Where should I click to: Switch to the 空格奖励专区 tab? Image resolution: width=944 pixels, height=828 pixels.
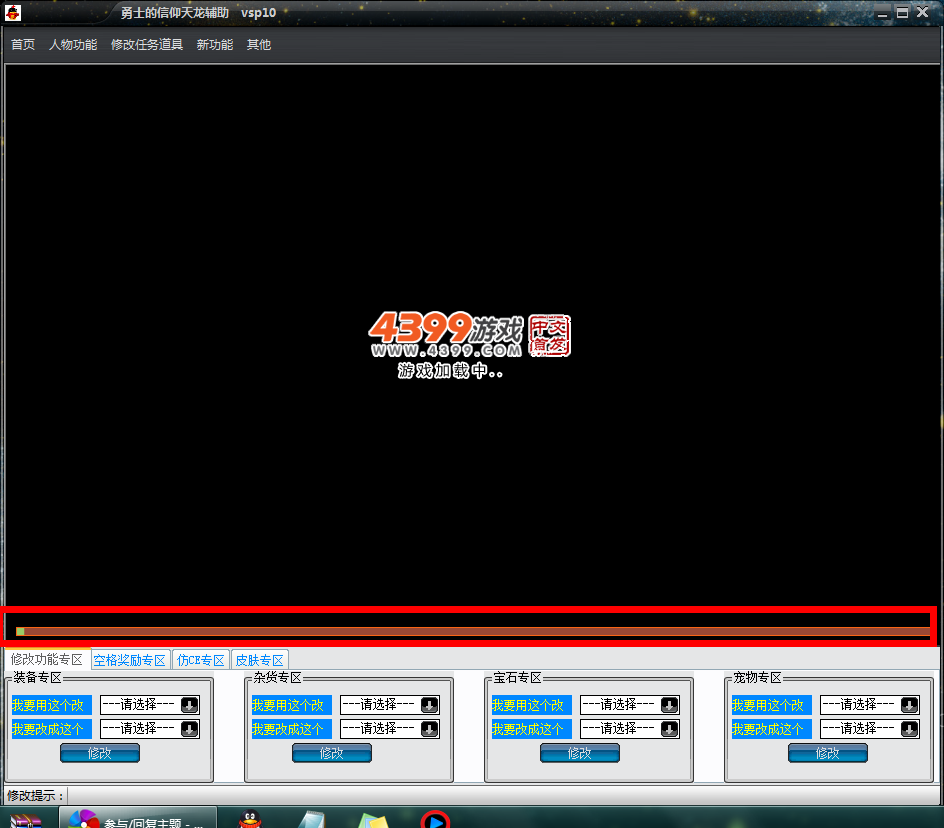tap(130, 660)
